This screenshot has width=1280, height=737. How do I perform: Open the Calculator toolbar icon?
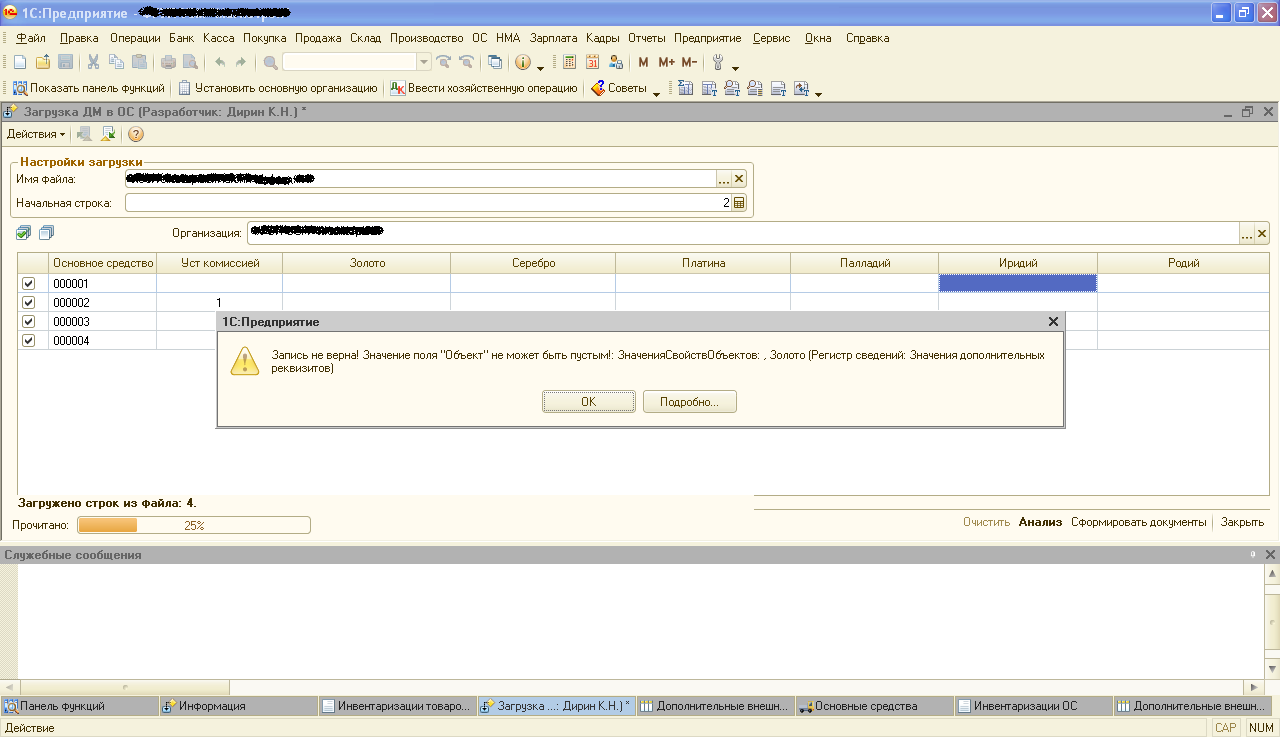tap(569, 62)
